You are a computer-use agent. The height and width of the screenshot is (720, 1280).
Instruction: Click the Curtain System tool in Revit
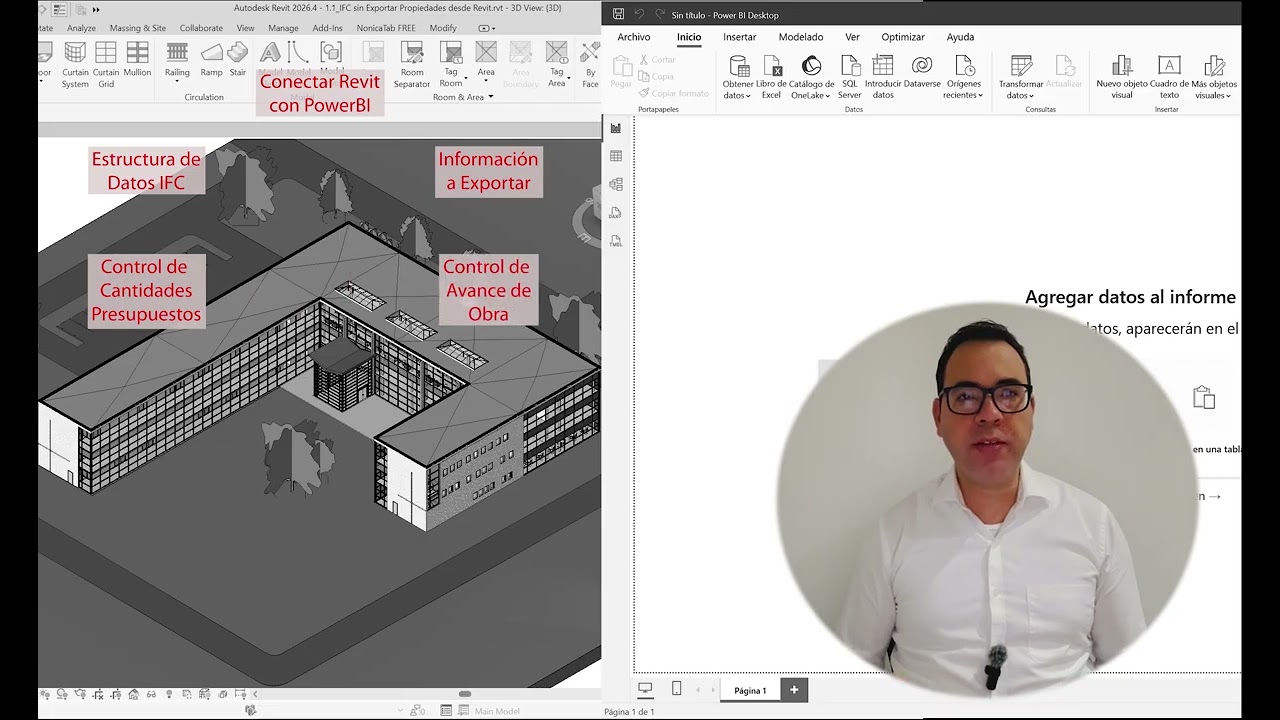click(x=75, y=65)
